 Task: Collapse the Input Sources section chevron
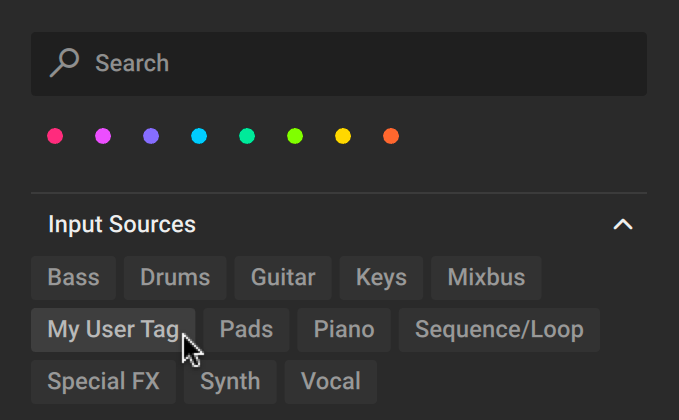[623, 224]
